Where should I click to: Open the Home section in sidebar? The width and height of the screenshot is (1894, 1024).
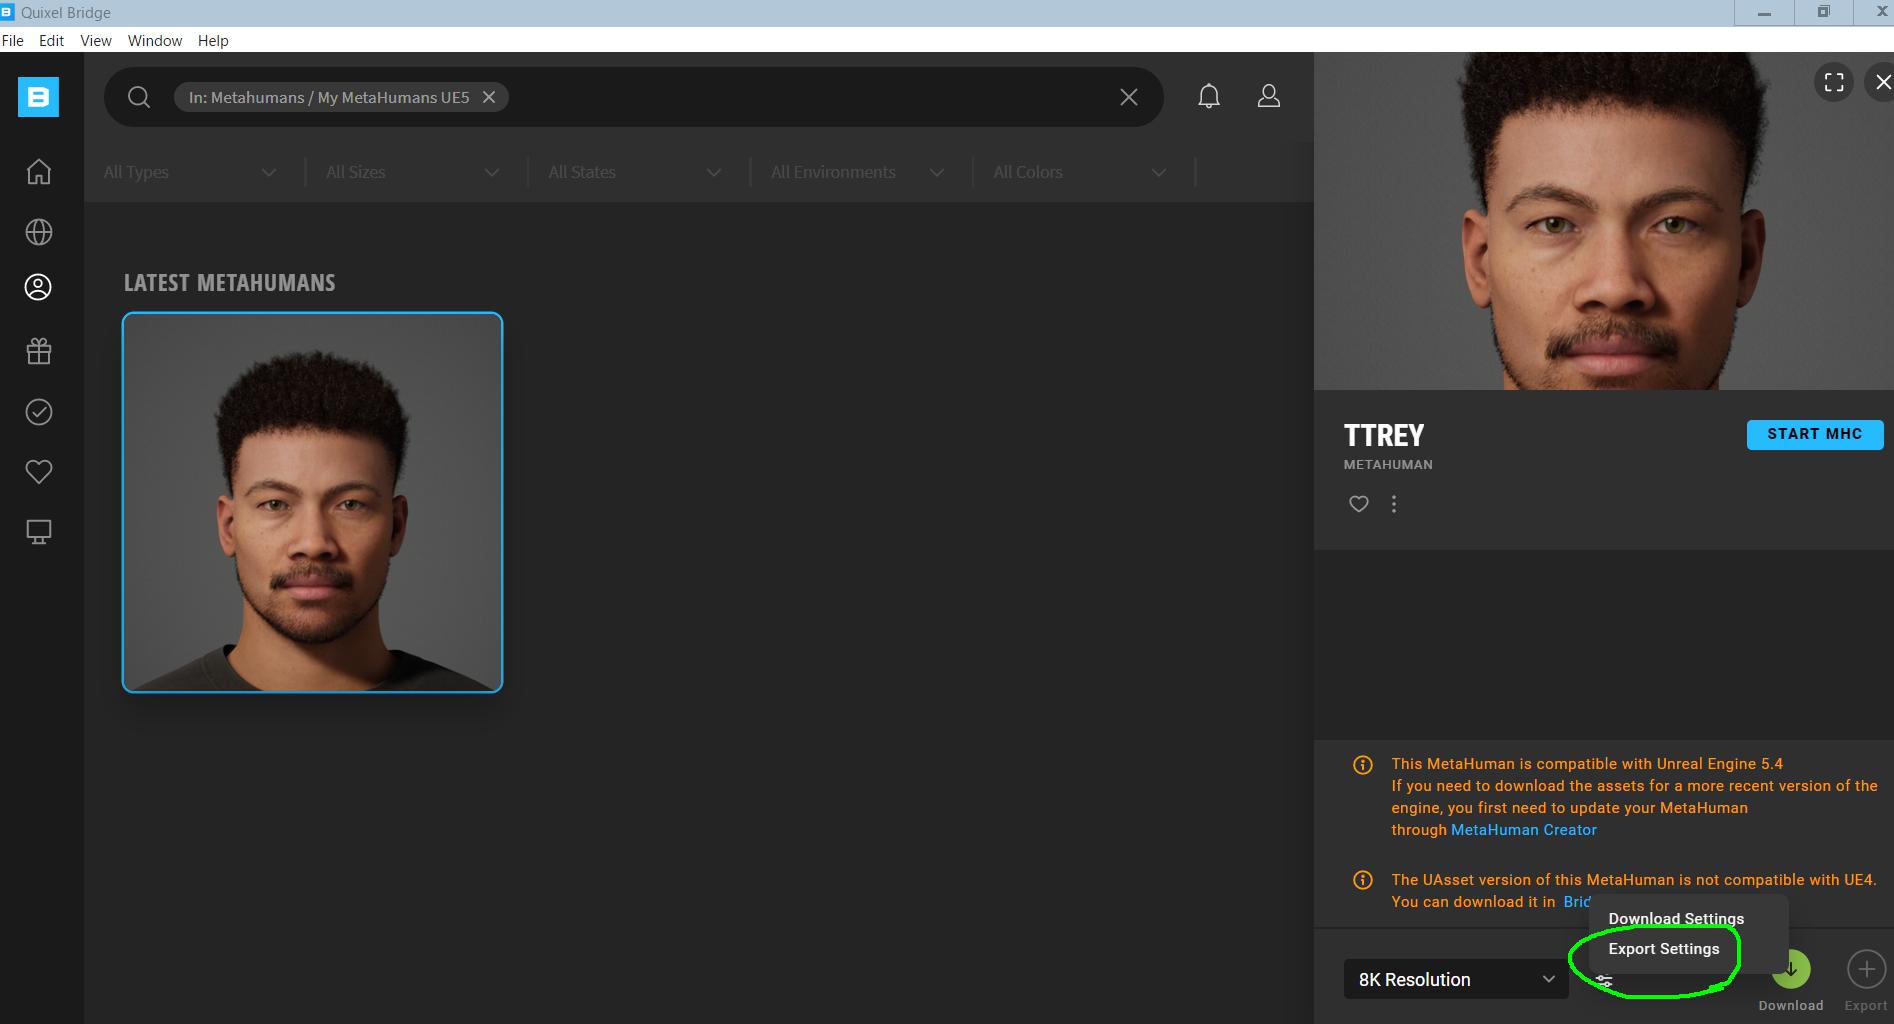pyautogui.click(x=38, y=172)
